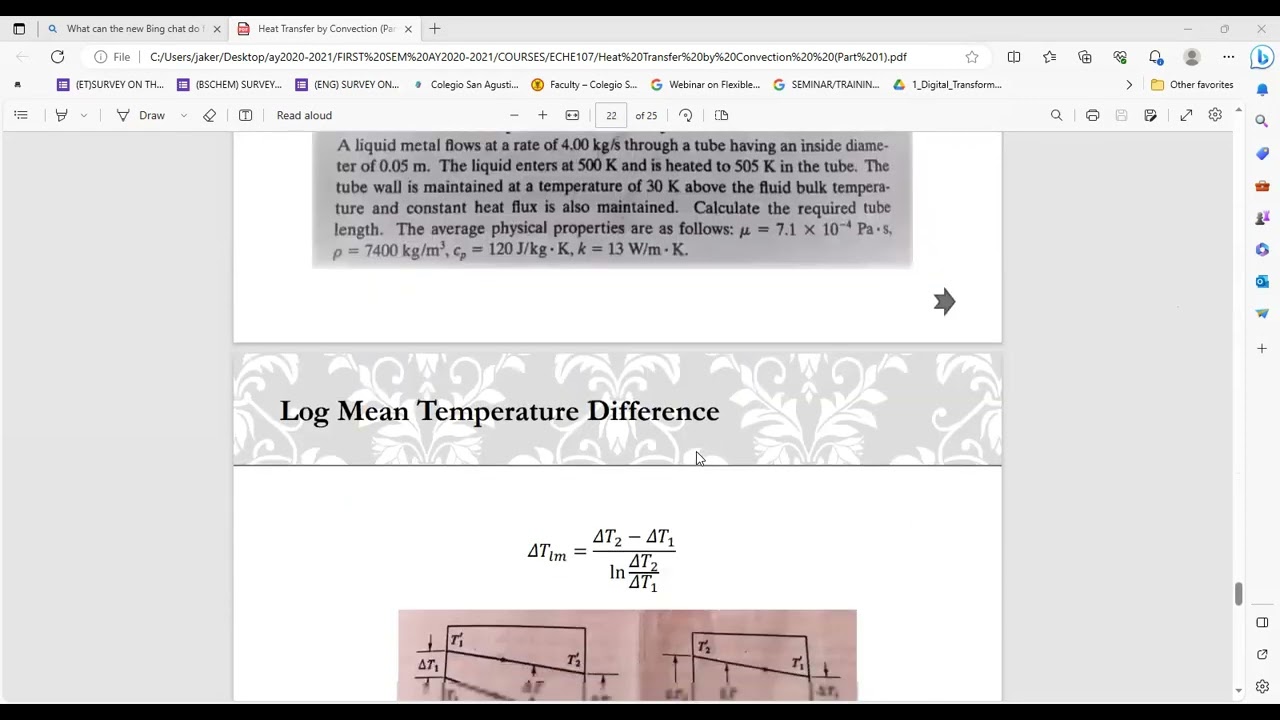Viewport: 1280px width, 720px height.
Task: Click the vertical scrollbar thumb of PDF
Action: point(1238,594)
